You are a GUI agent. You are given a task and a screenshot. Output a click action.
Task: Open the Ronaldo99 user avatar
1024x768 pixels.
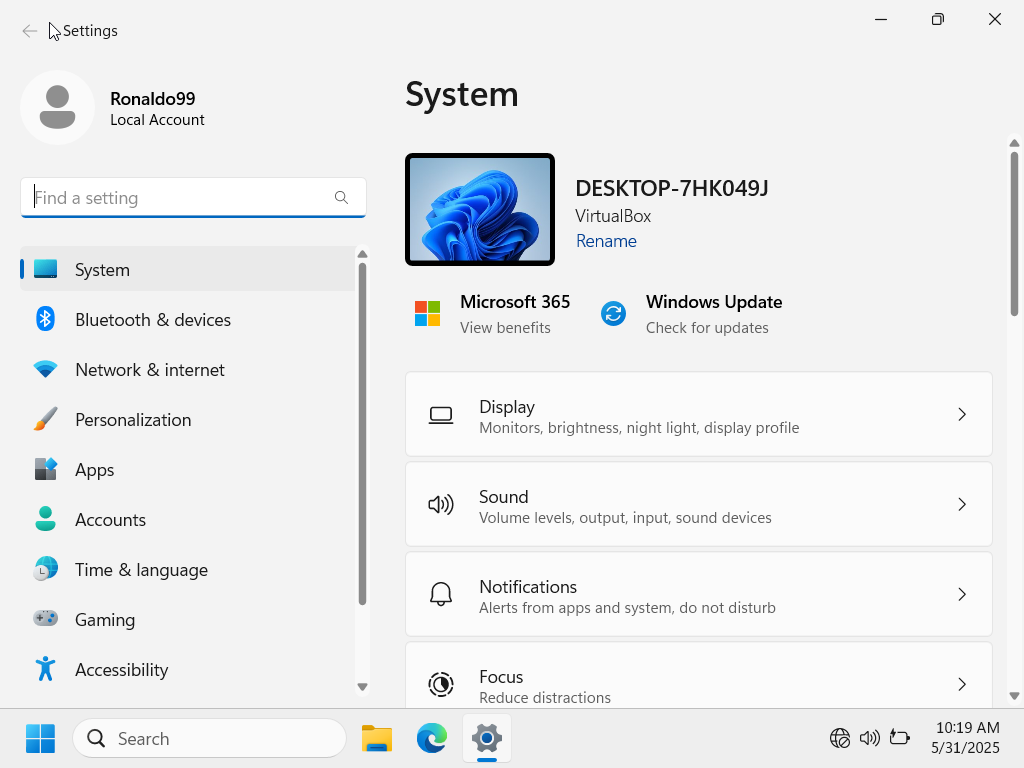[x=57, y=108]
